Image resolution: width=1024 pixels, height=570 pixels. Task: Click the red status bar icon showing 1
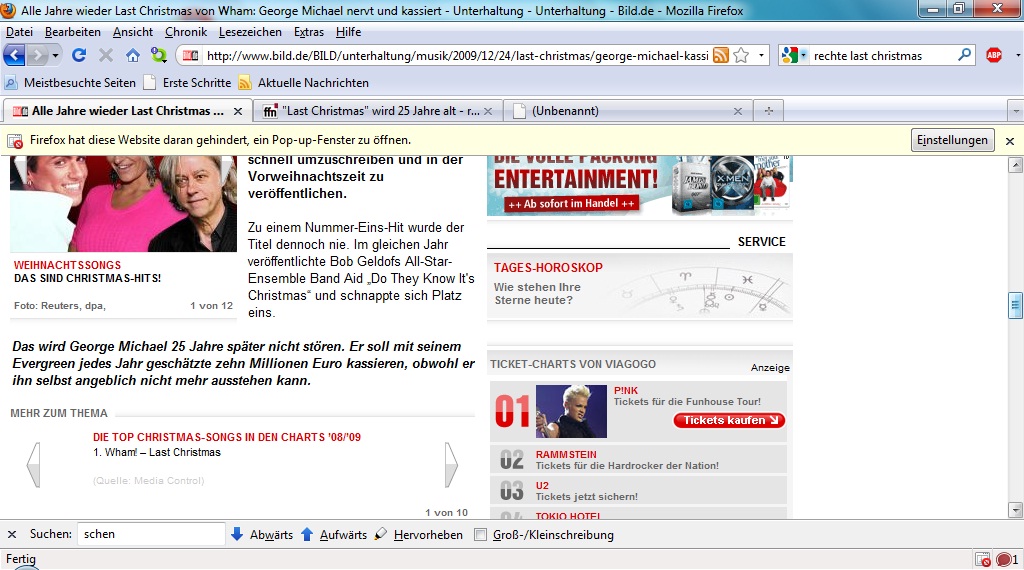click(x=1006, y=560)
